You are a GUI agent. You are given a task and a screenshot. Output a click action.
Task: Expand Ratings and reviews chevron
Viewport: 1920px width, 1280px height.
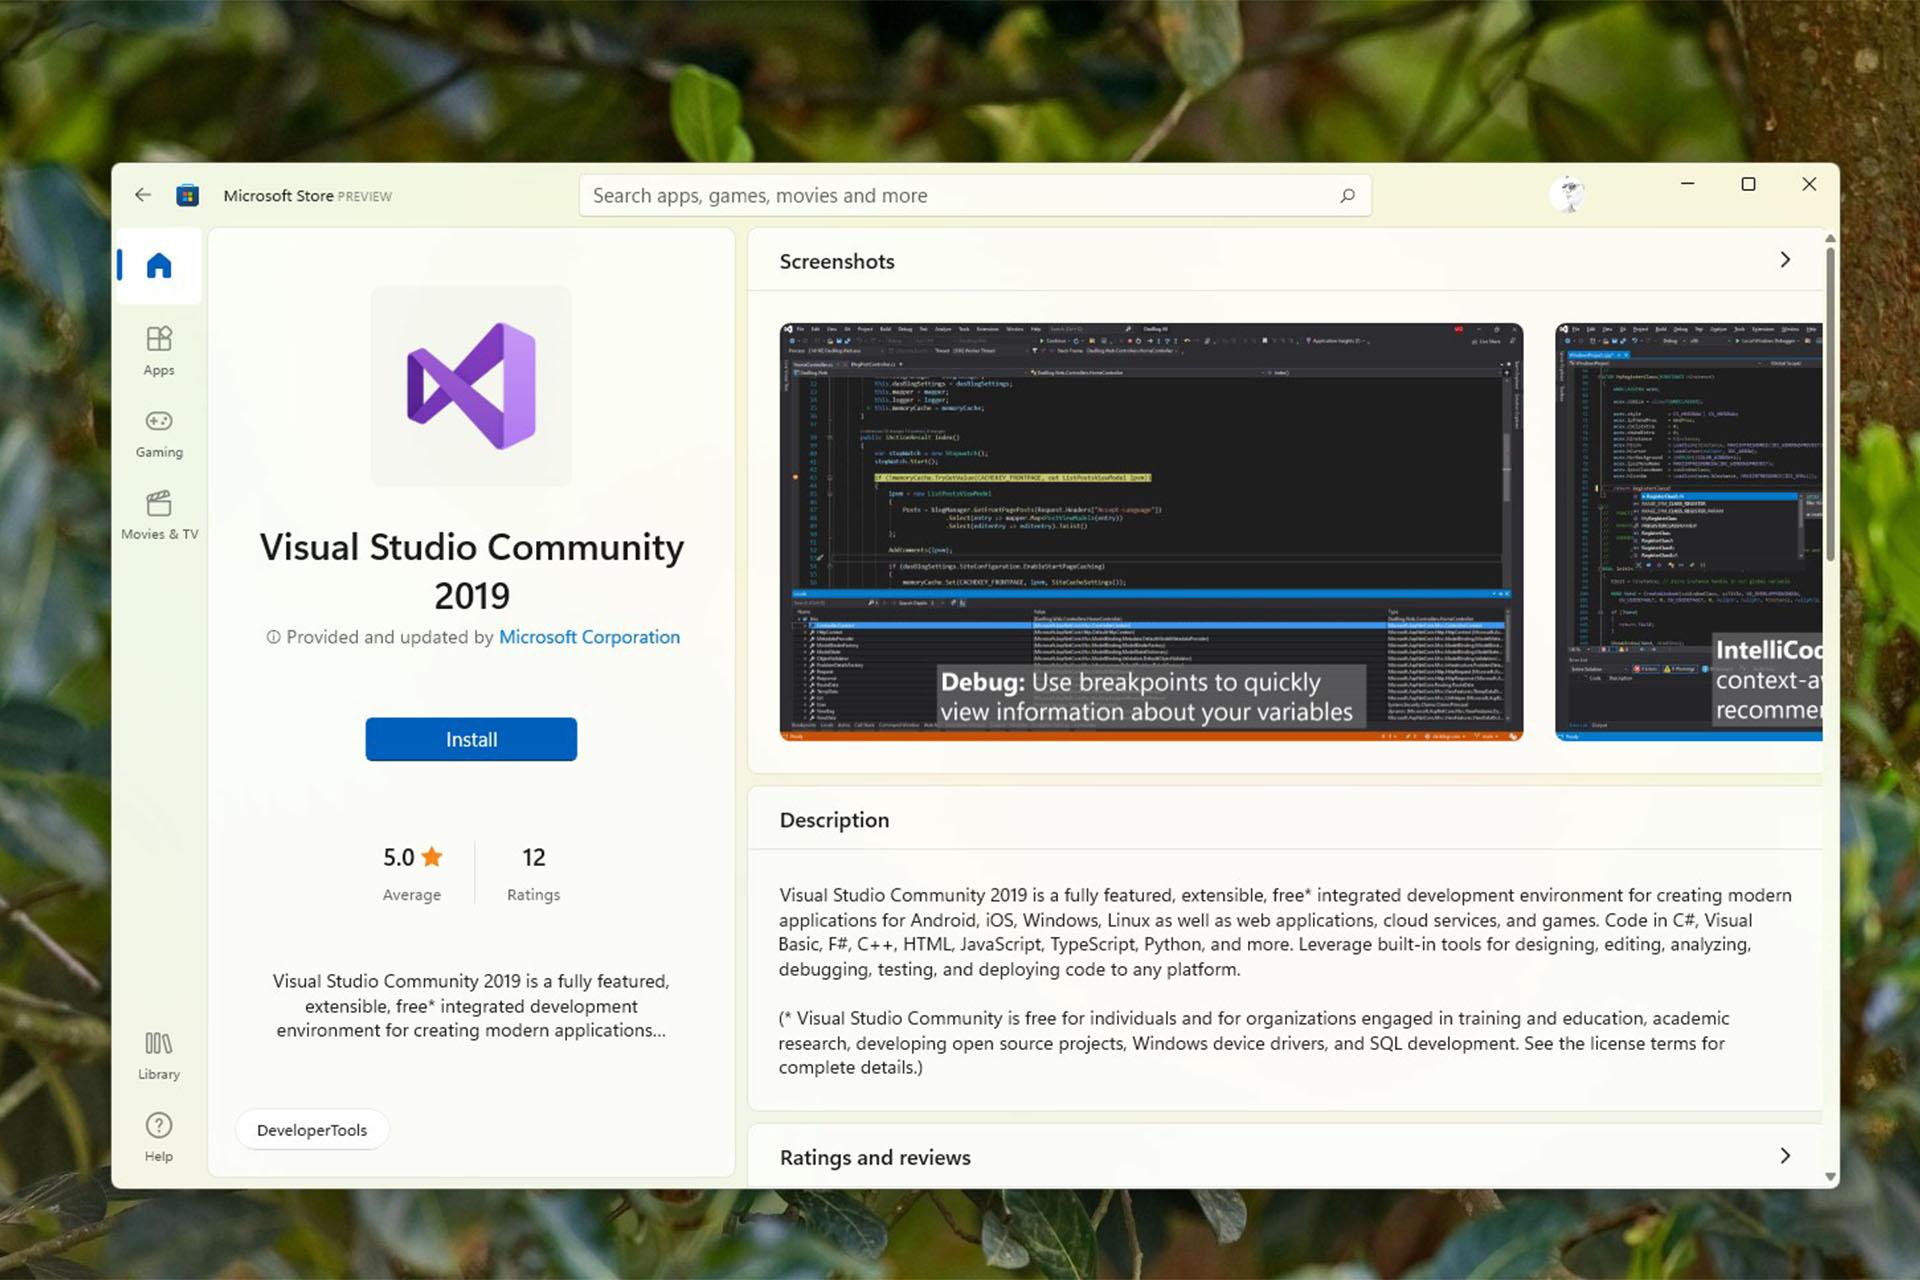1785,1156
